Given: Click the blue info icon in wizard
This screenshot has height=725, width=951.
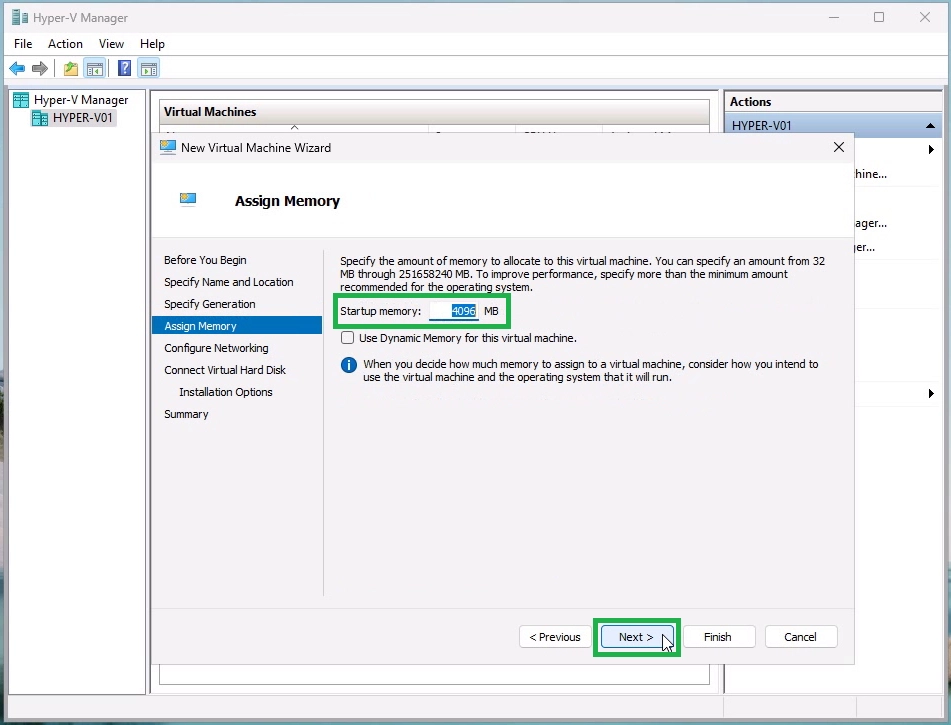Looking at the screenshot, I should coord(349,365).
